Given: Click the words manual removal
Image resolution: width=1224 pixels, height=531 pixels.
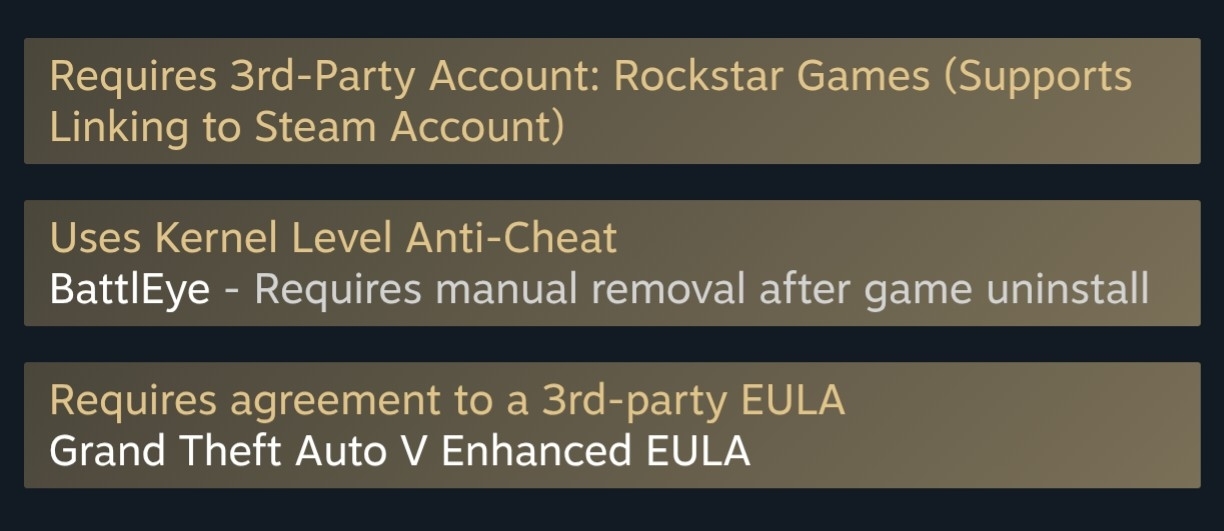Looking at the screenshot, I should tap(591, 290).
